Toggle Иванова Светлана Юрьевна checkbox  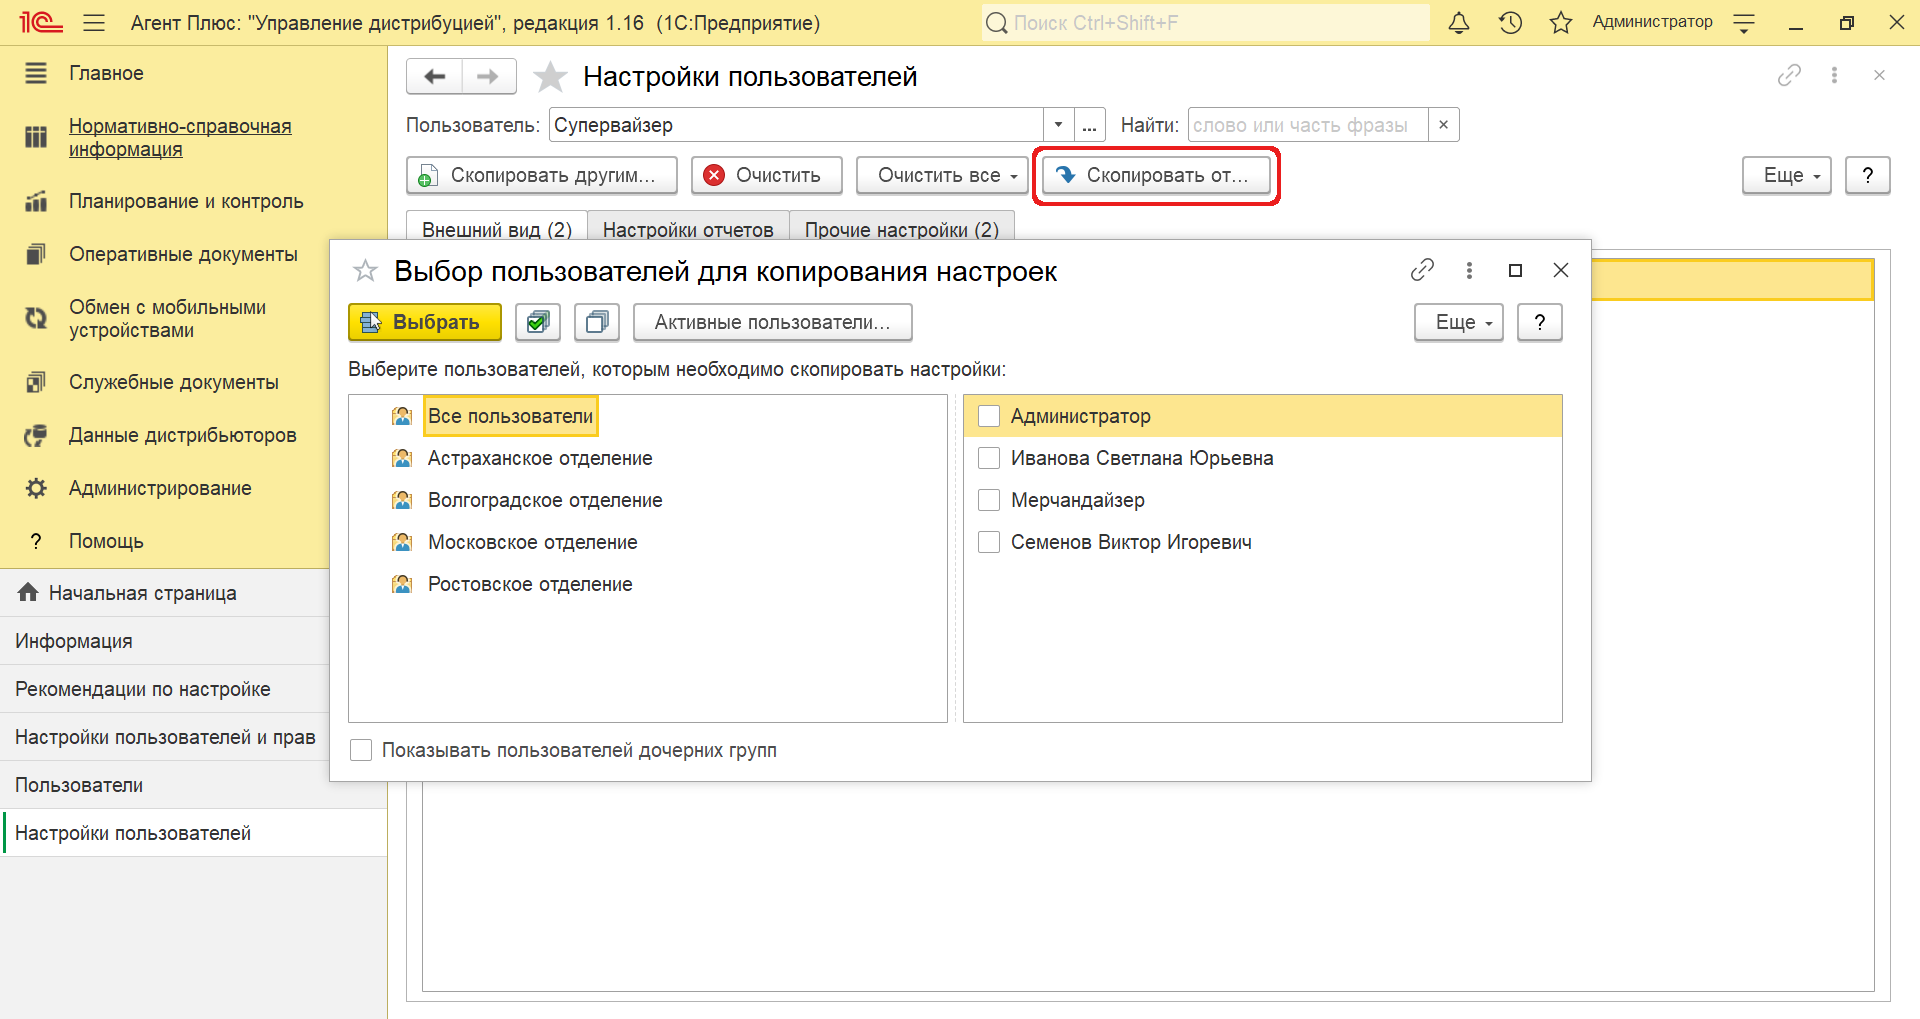[x=989, y=458]
